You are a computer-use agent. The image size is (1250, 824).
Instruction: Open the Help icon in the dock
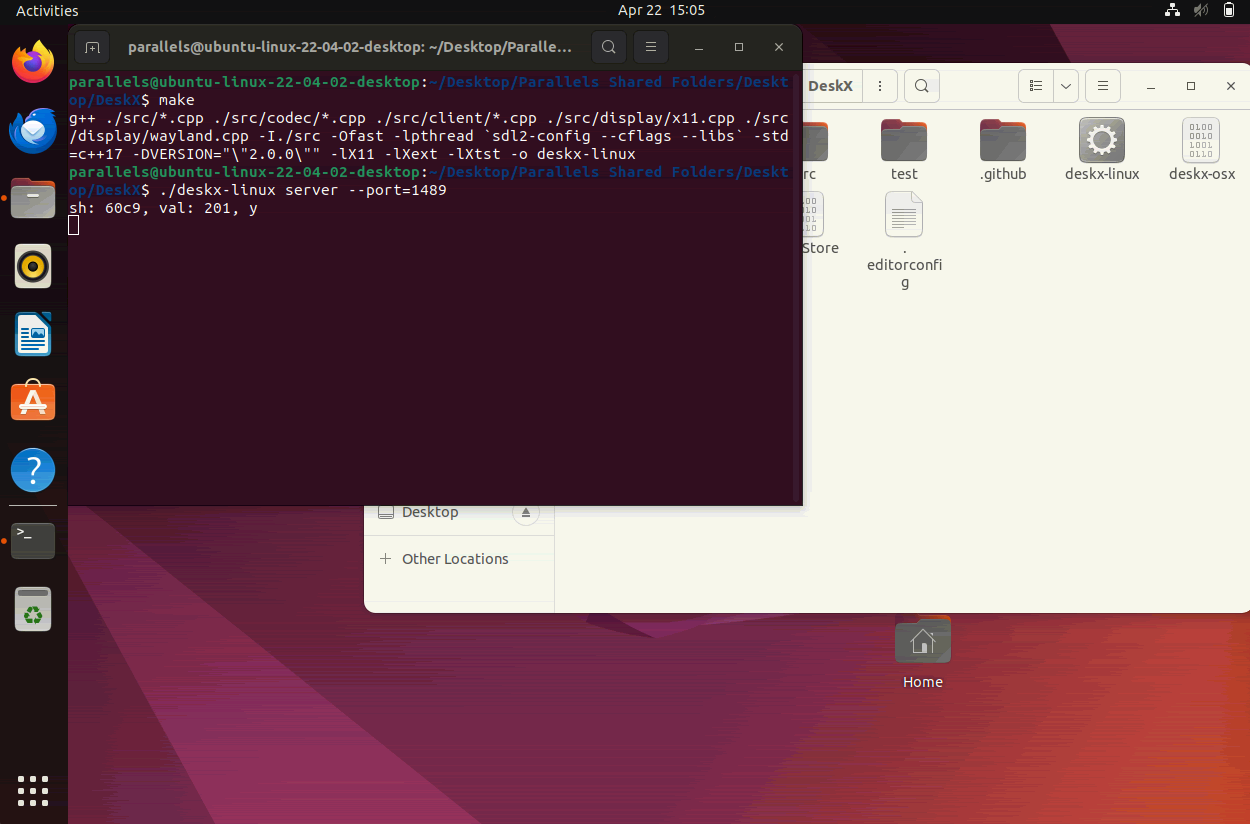coord(33,470)
